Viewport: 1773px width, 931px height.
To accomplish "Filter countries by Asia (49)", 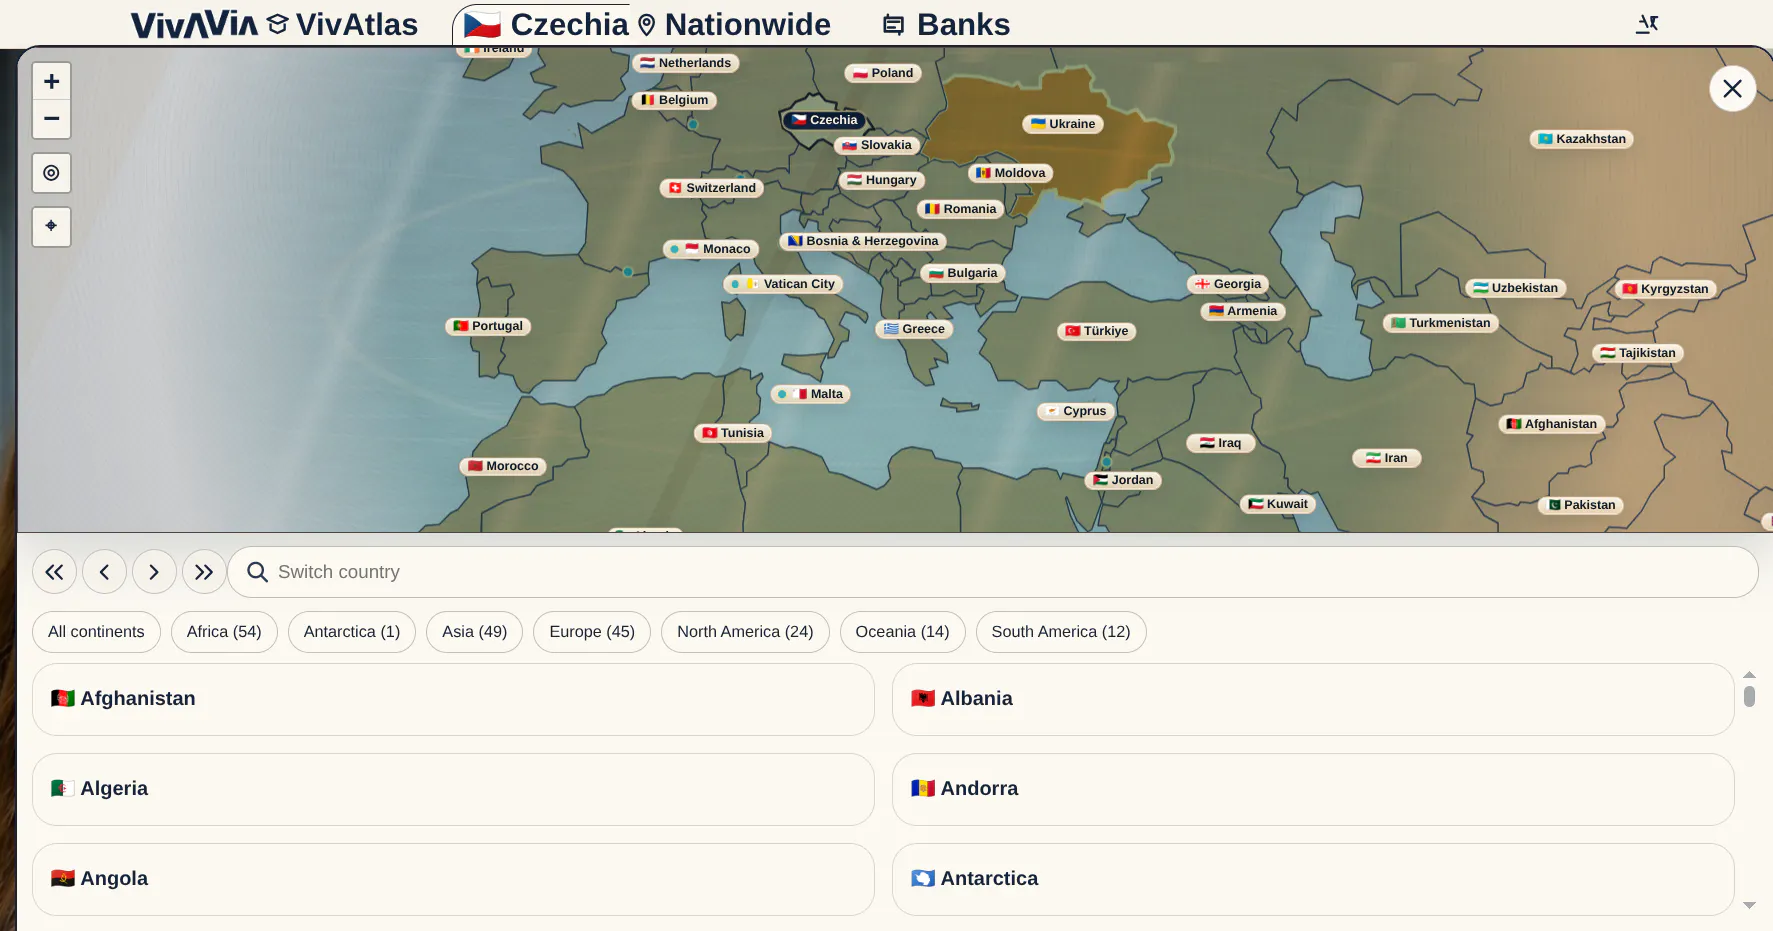I will click(474, 632).
